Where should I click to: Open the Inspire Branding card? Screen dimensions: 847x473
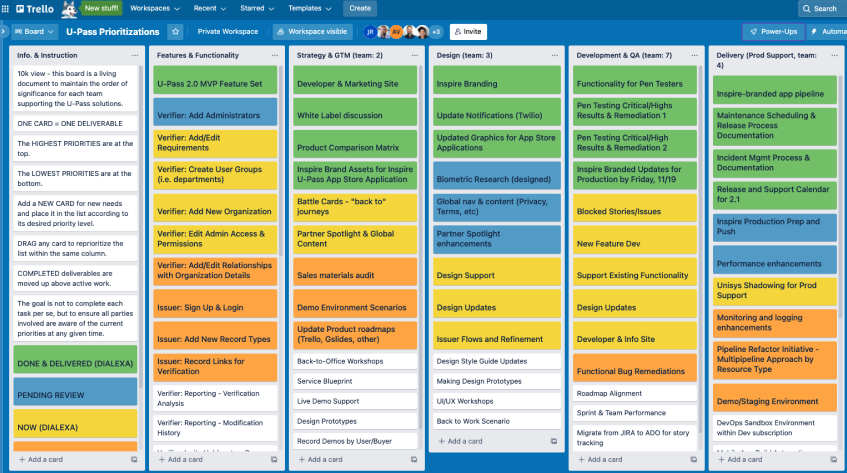(496, 80)
